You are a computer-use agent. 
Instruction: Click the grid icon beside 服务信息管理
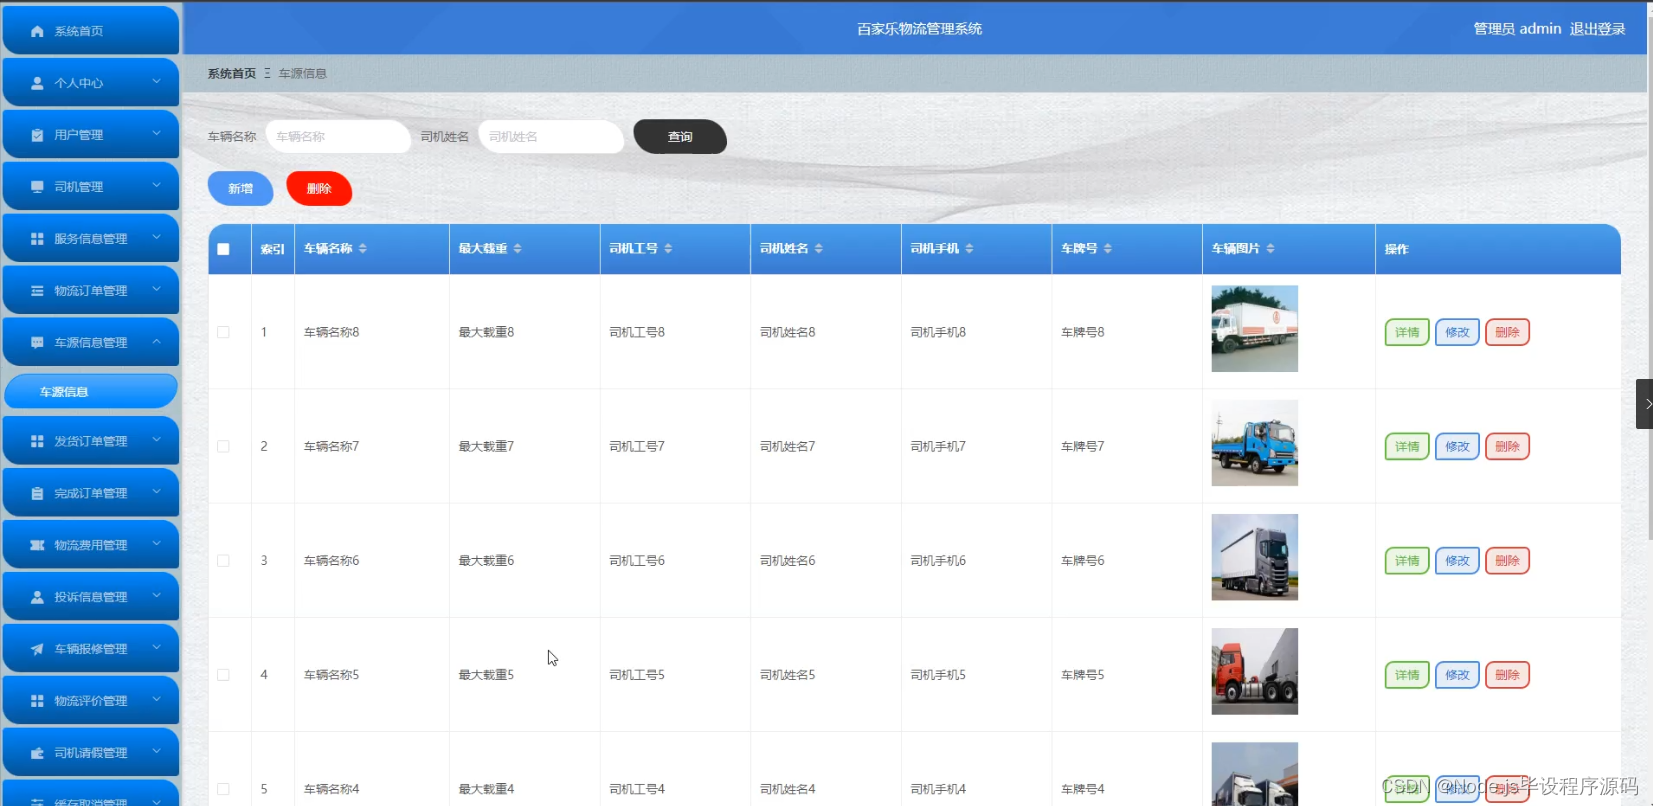[37, 239]
